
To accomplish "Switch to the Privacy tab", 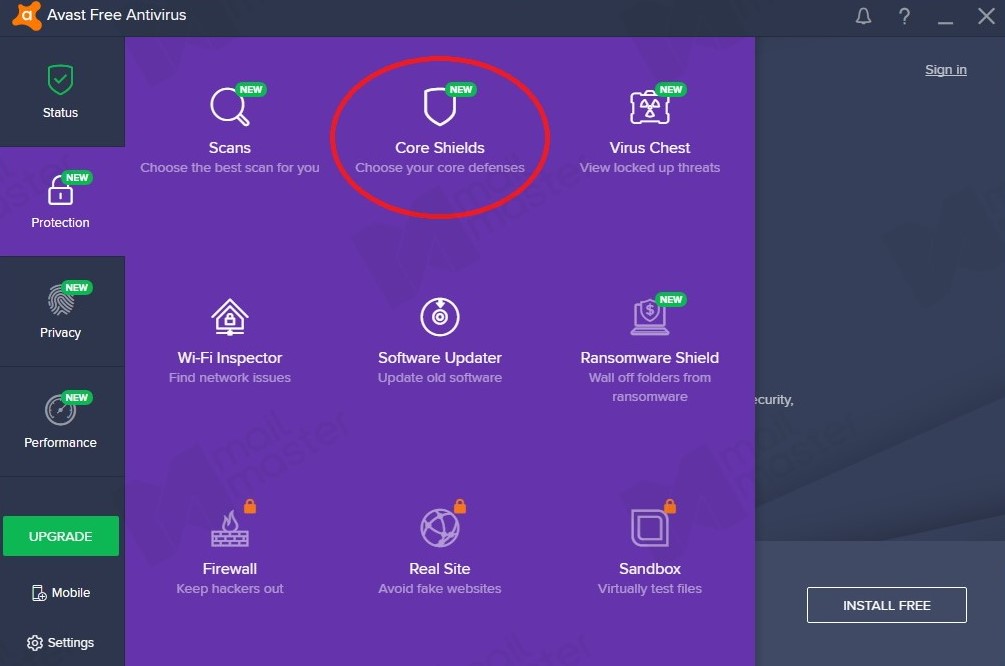I will pos(62,312).
